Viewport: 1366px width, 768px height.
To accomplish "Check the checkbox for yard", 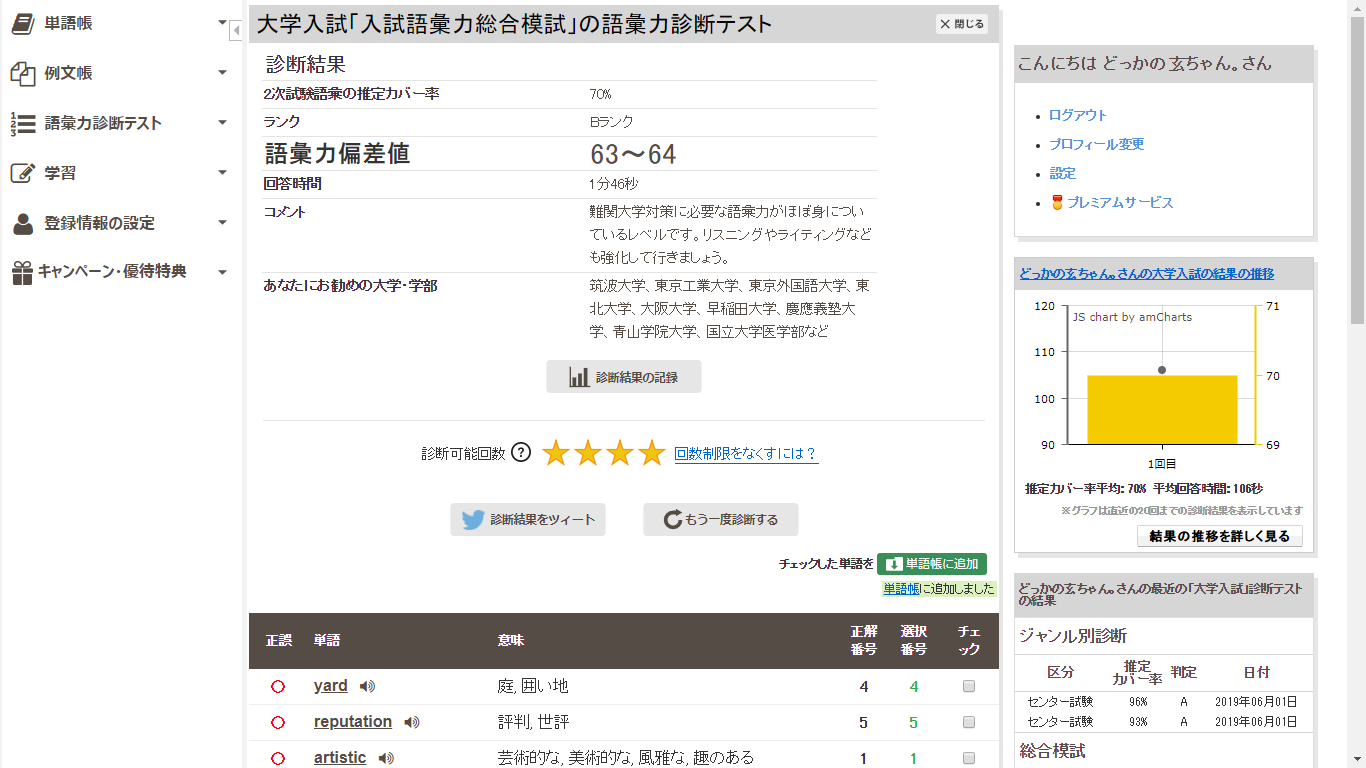I will (x=968, y=686).
